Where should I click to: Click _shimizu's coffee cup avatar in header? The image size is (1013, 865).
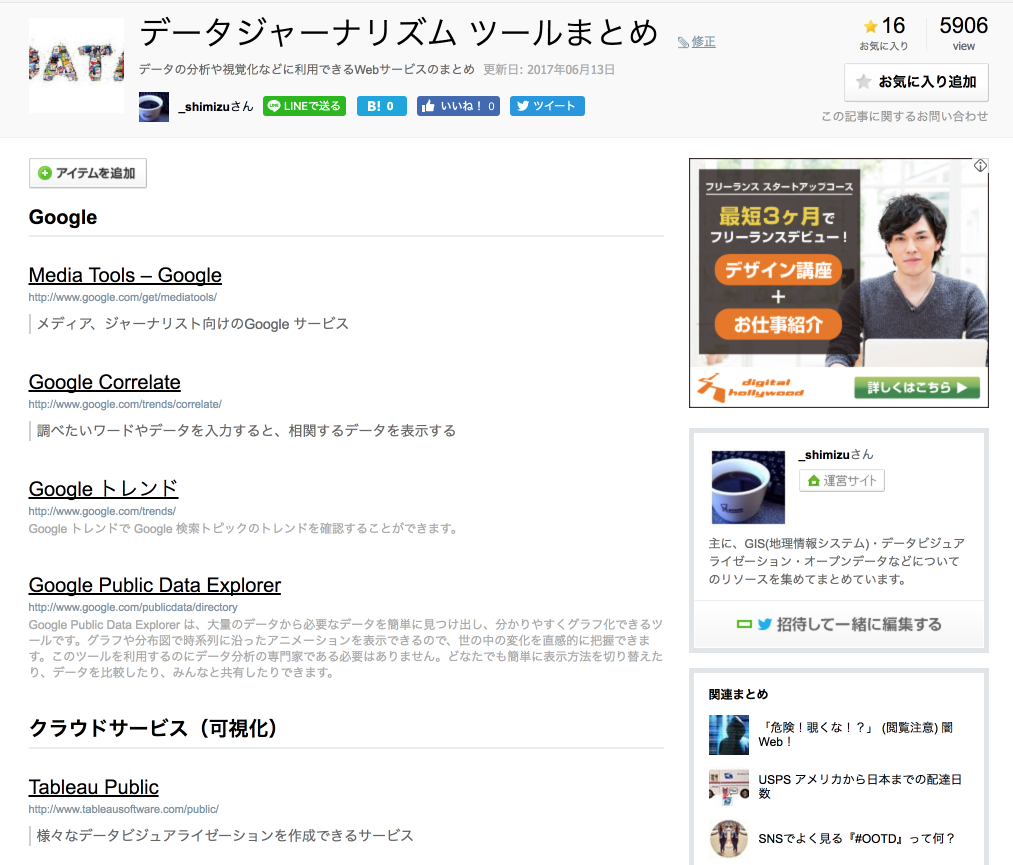click(154, 107)
